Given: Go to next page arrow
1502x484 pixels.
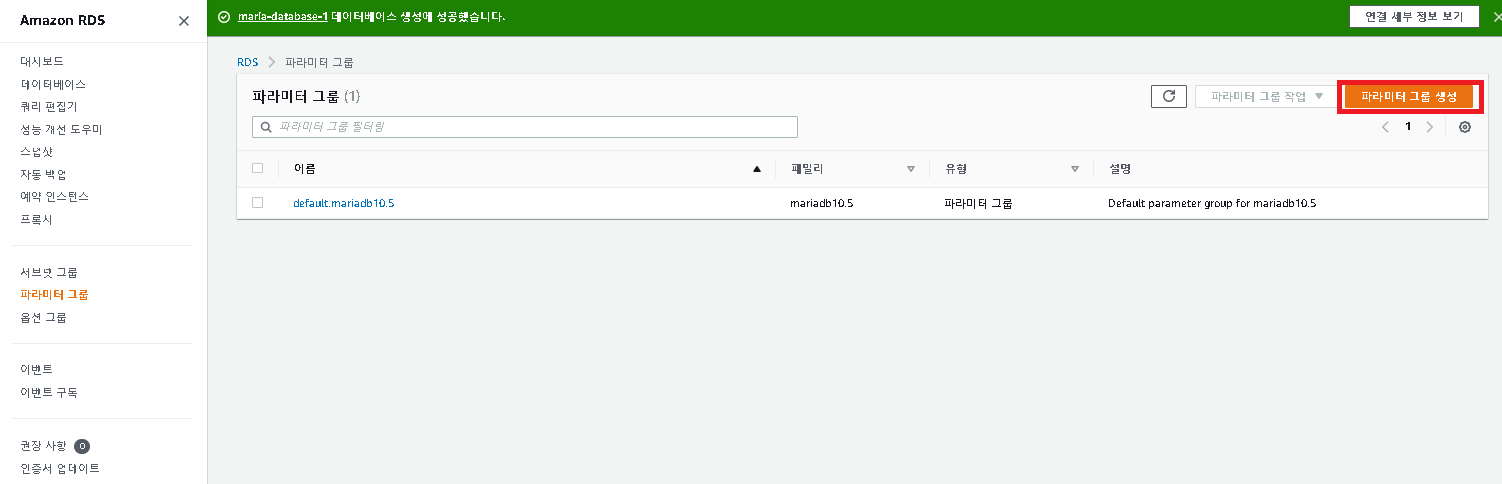Looking at the screenshot, I should [1429, 127].
